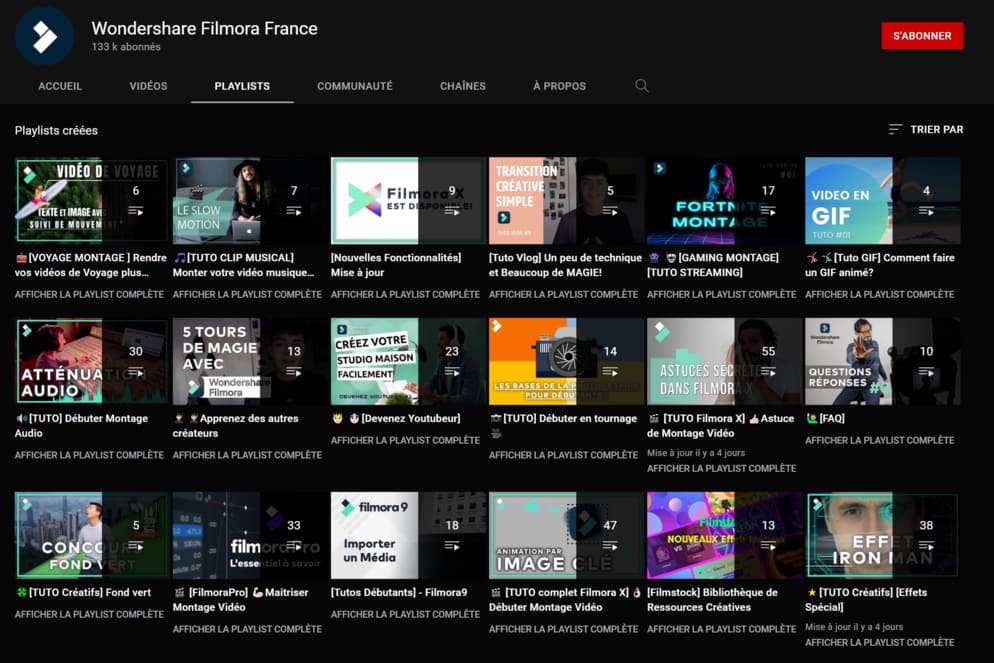Open the CHAÎNES tab
This screenshot has height=663, width=994.
click(463, 86)
